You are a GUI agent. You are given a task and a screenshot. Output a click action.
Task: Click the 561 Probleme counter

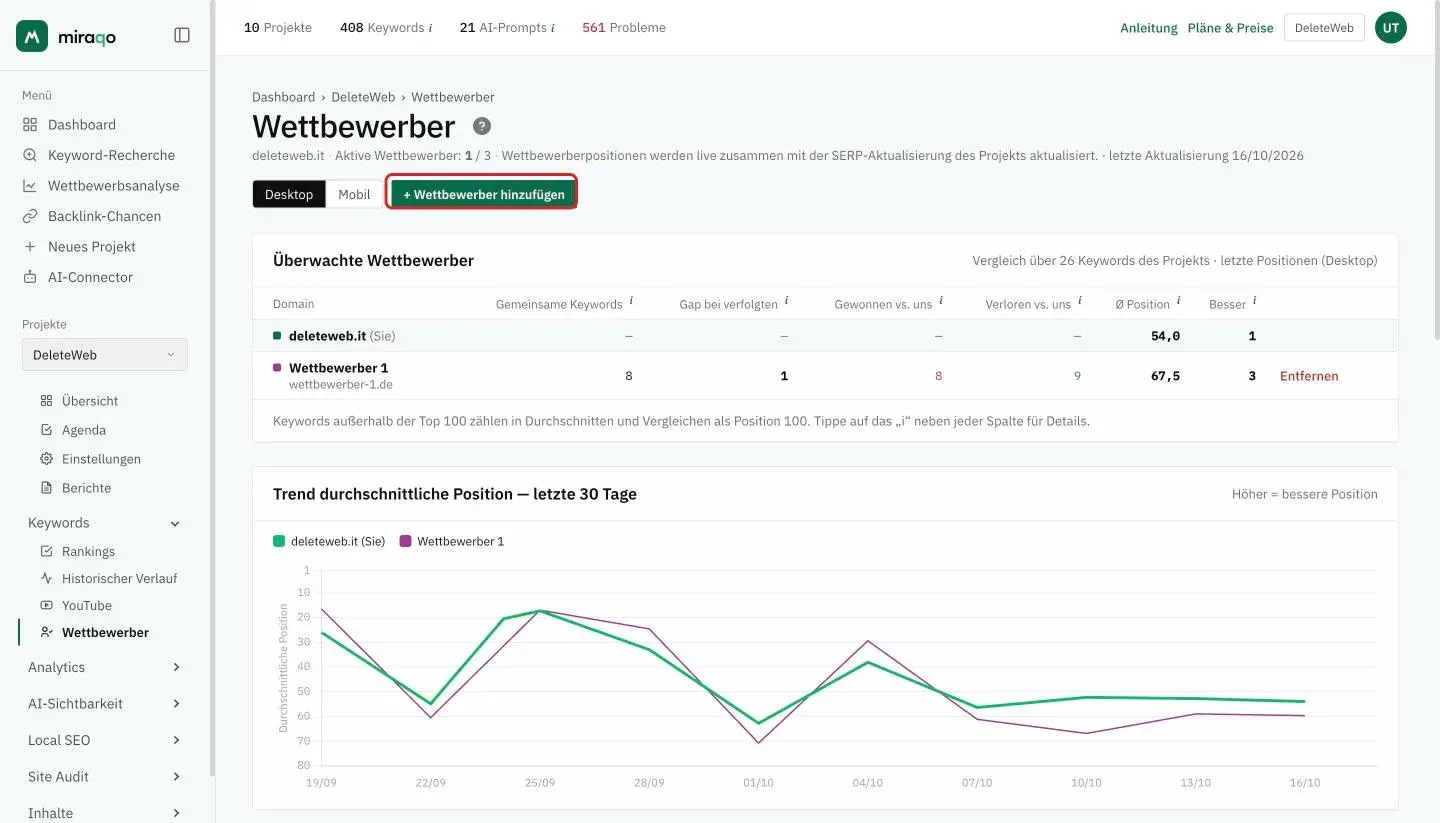[x=624, y=28]
